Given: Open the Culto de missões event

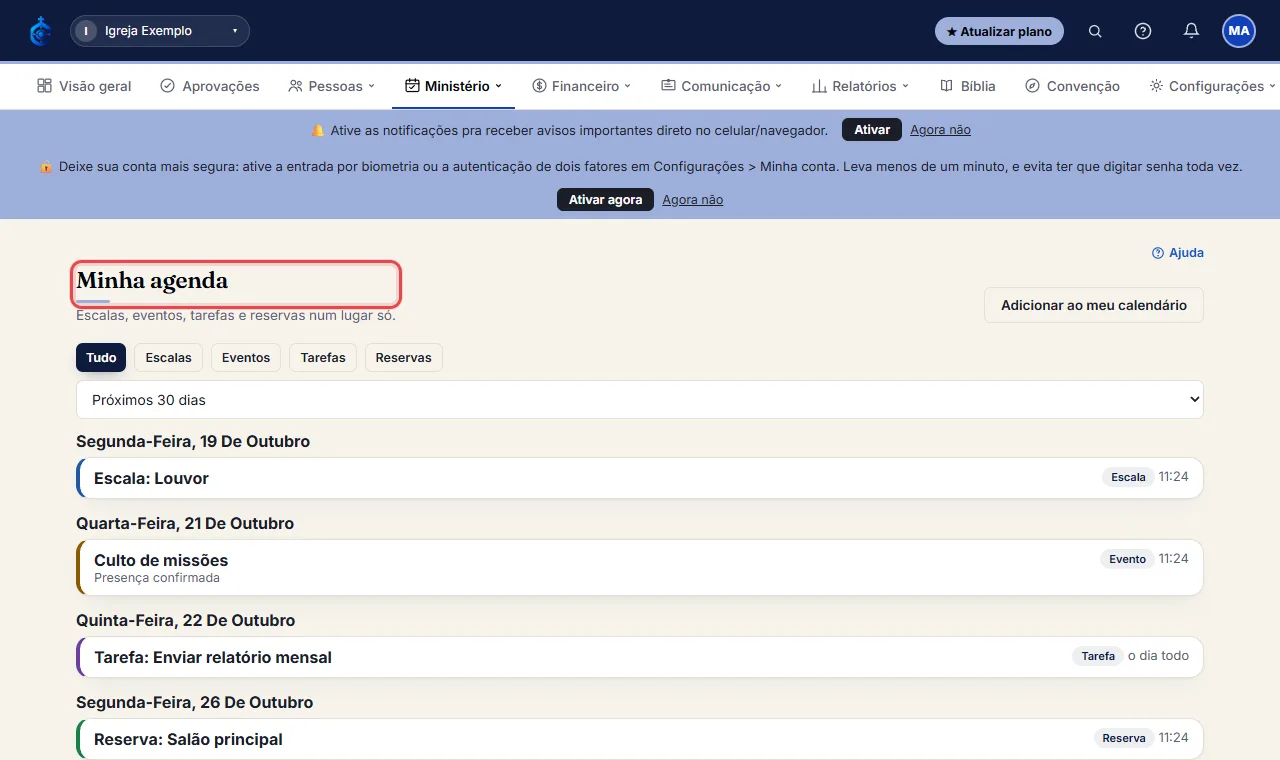Looking at the screenshot, I should [640, 567].
